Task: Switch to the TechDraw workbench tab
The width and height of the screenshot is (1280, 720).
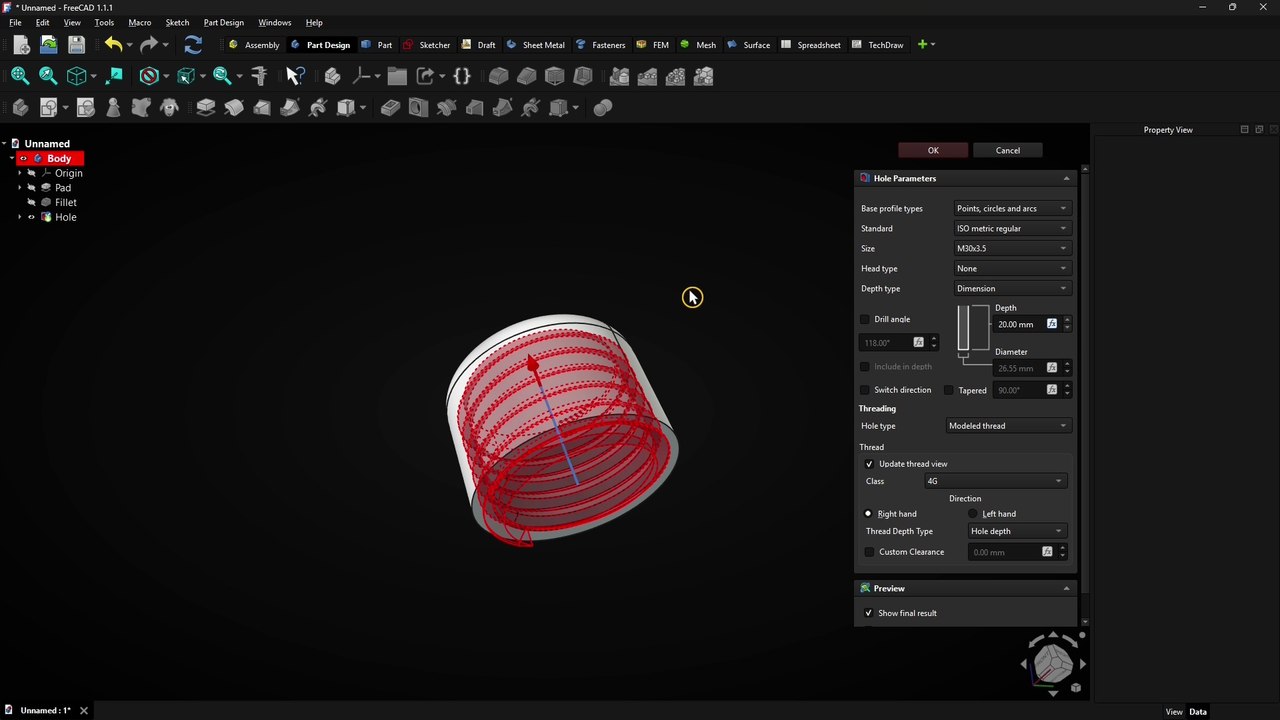Action: (878, 45)
